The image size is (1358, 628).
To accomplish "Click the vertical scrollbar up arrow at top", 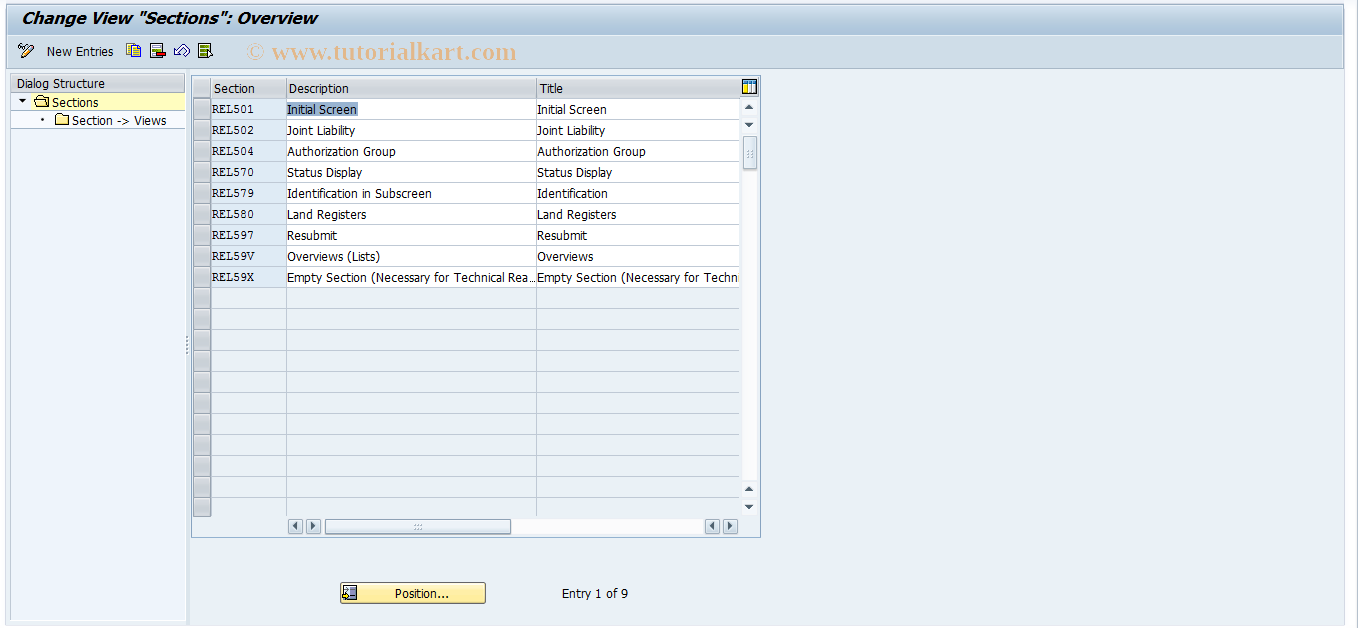I will coord(749,107).
